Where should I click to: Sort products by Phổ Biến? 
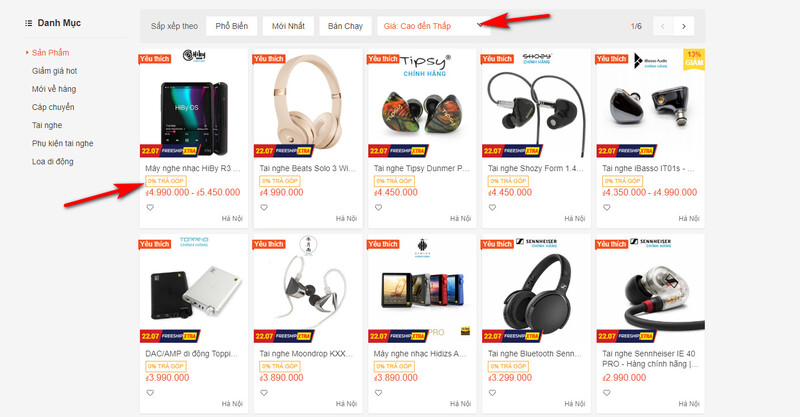point(232,26)
